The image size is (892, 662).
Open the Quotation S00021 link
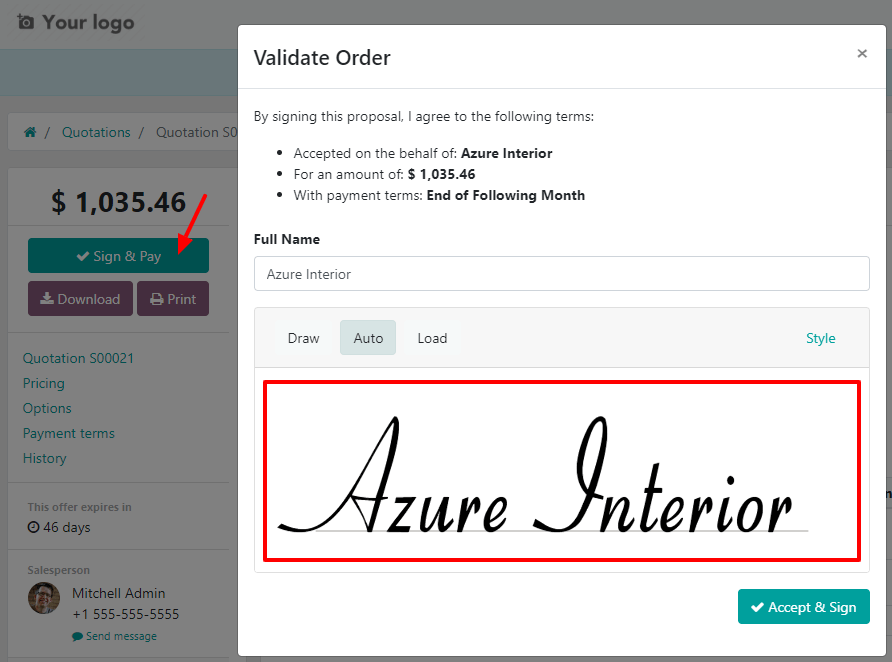point(79,357)
